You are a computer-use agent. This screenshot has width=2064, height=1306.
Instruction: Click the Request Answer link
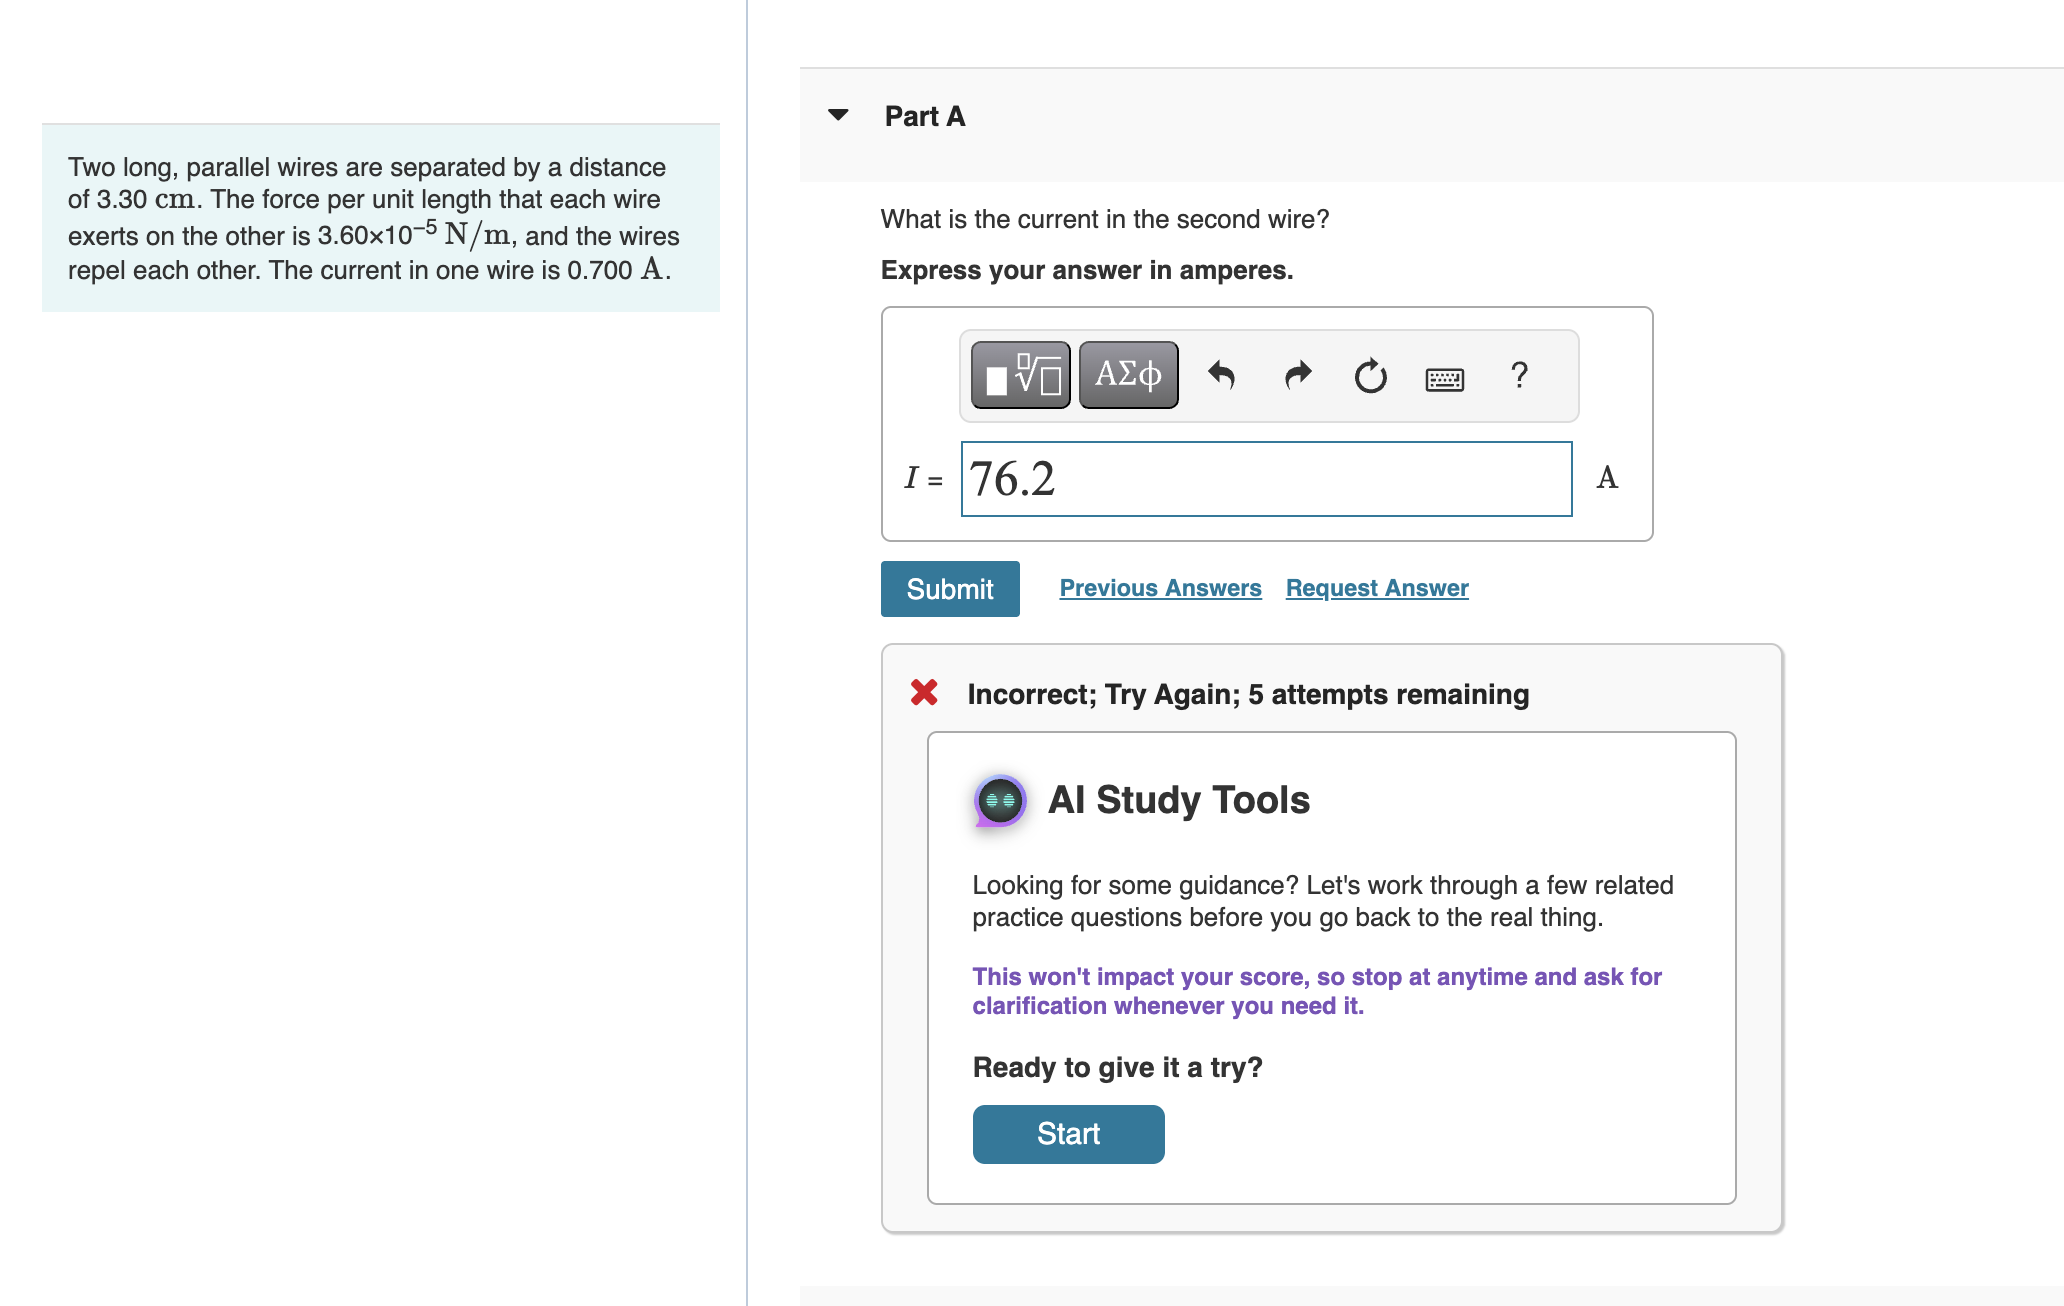[x=1377, y=588]
